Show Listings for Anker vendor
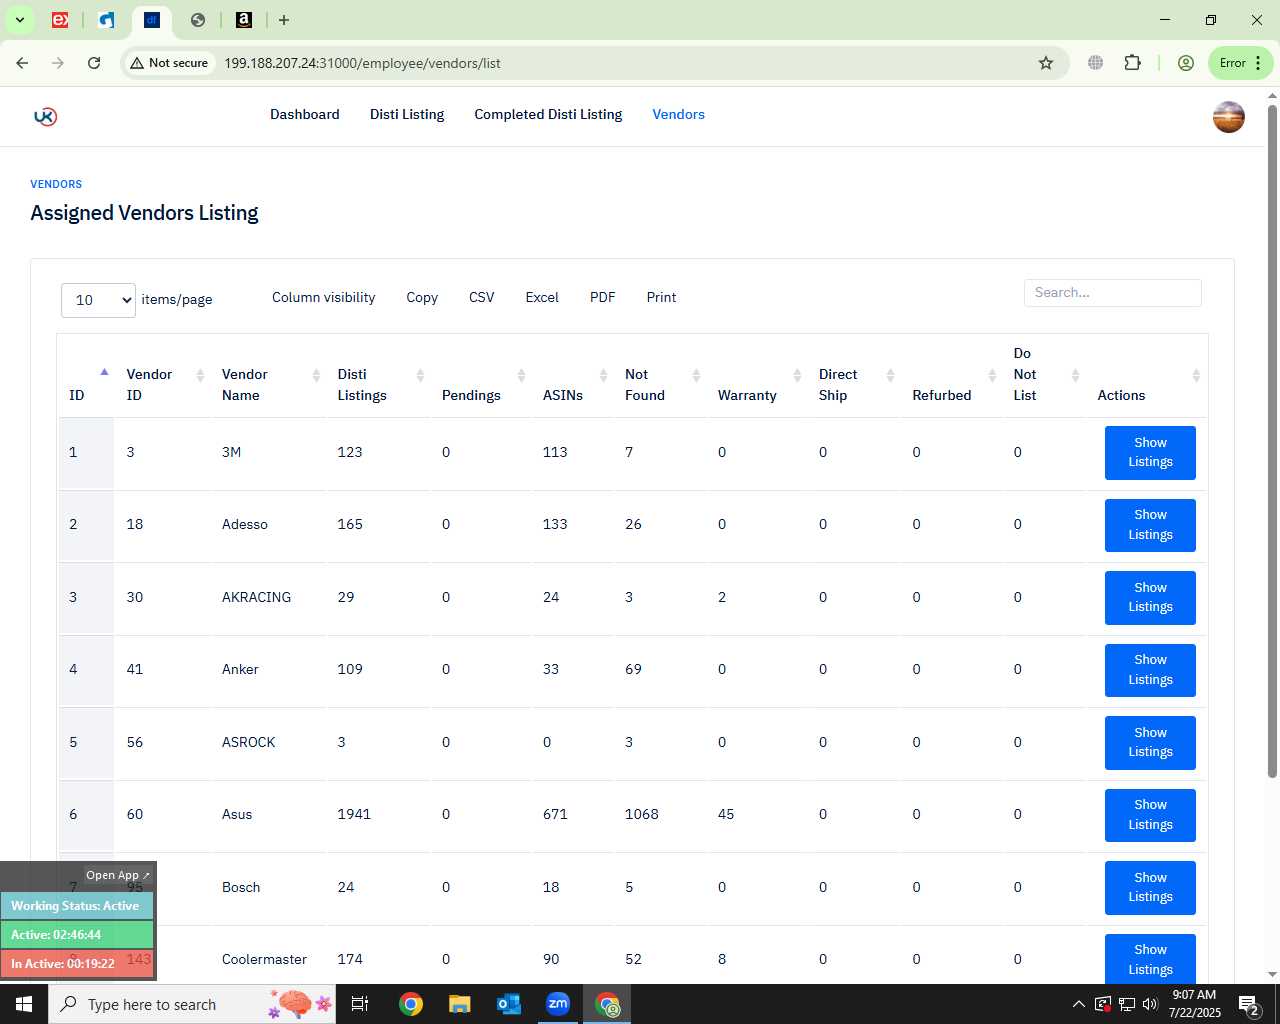 coord(1150,670)
